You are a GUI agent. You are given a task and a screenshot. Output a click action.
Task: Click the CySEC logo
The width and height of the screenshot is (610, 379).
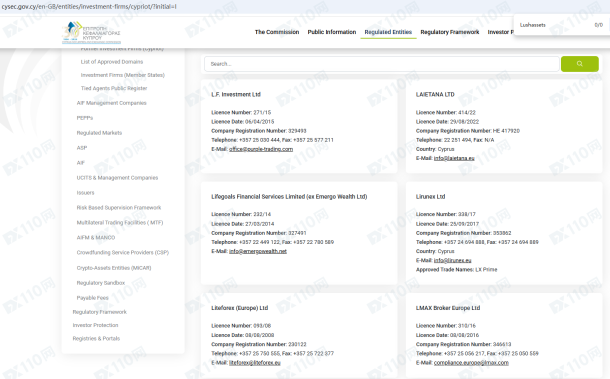[92, 32]
